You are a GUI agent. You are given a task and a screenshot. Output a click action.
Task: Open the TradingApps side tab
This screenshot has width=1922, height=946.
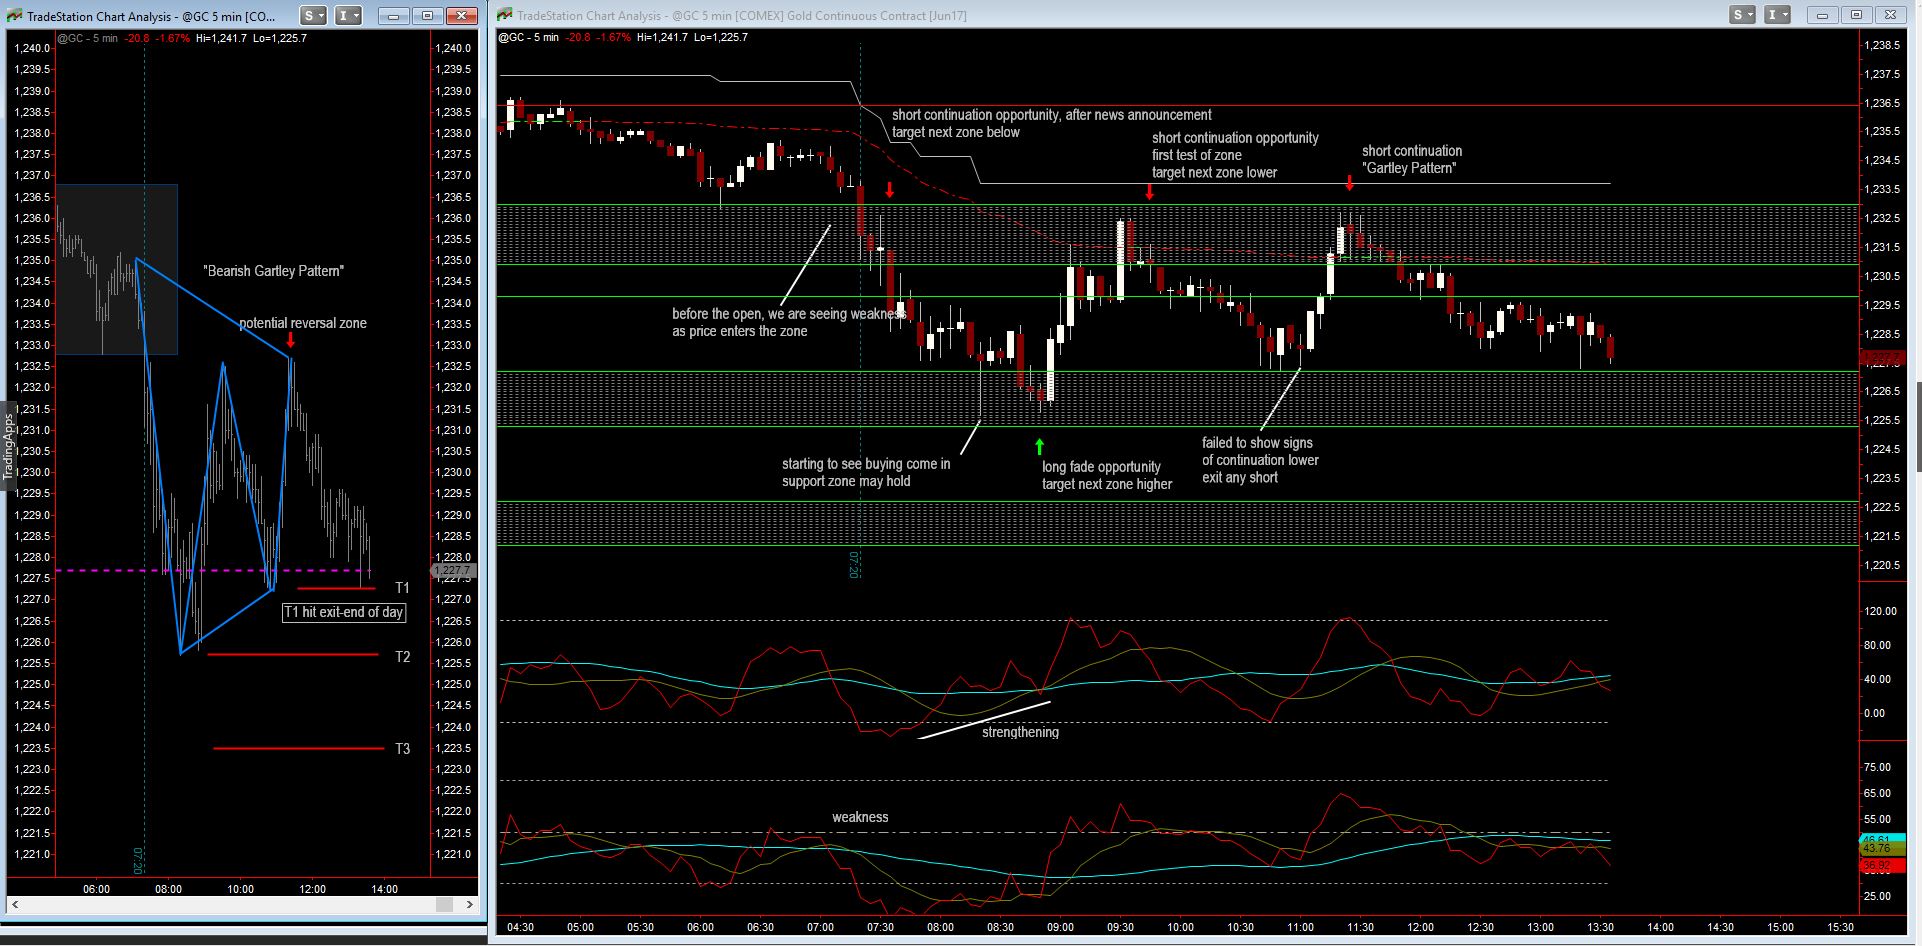click(x=8, y=447)
